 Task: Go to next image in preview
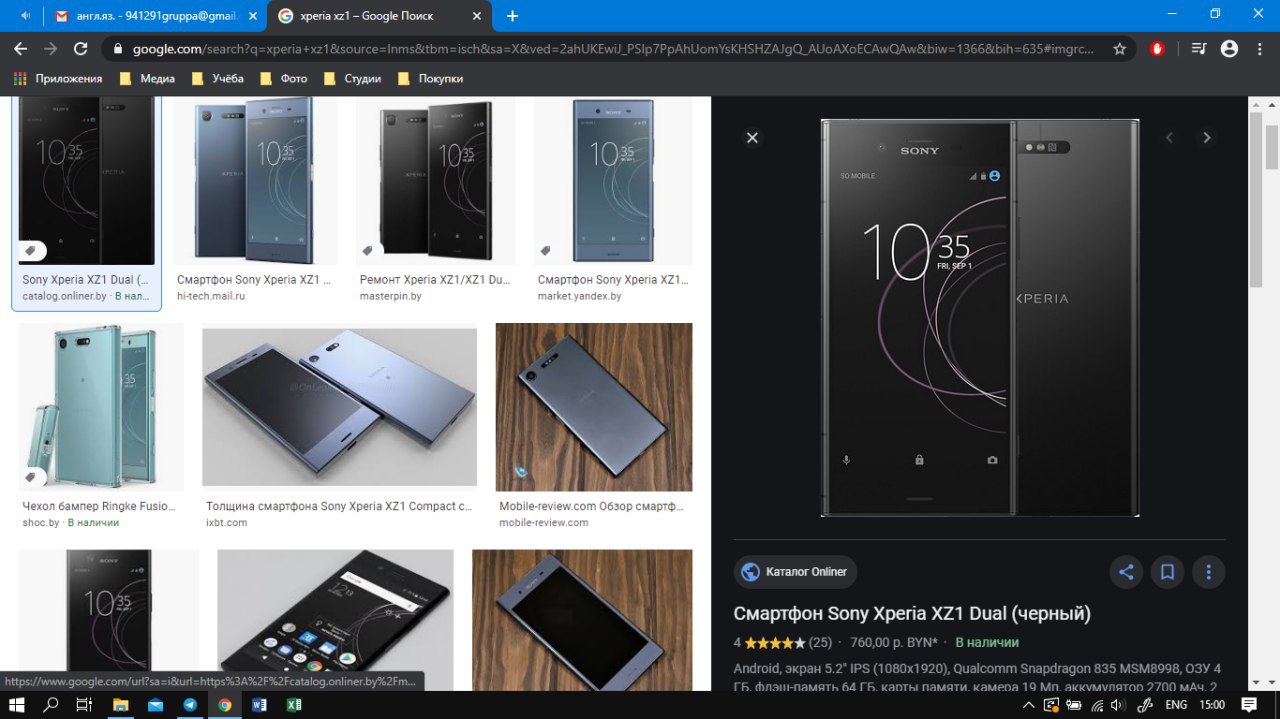1206,138
